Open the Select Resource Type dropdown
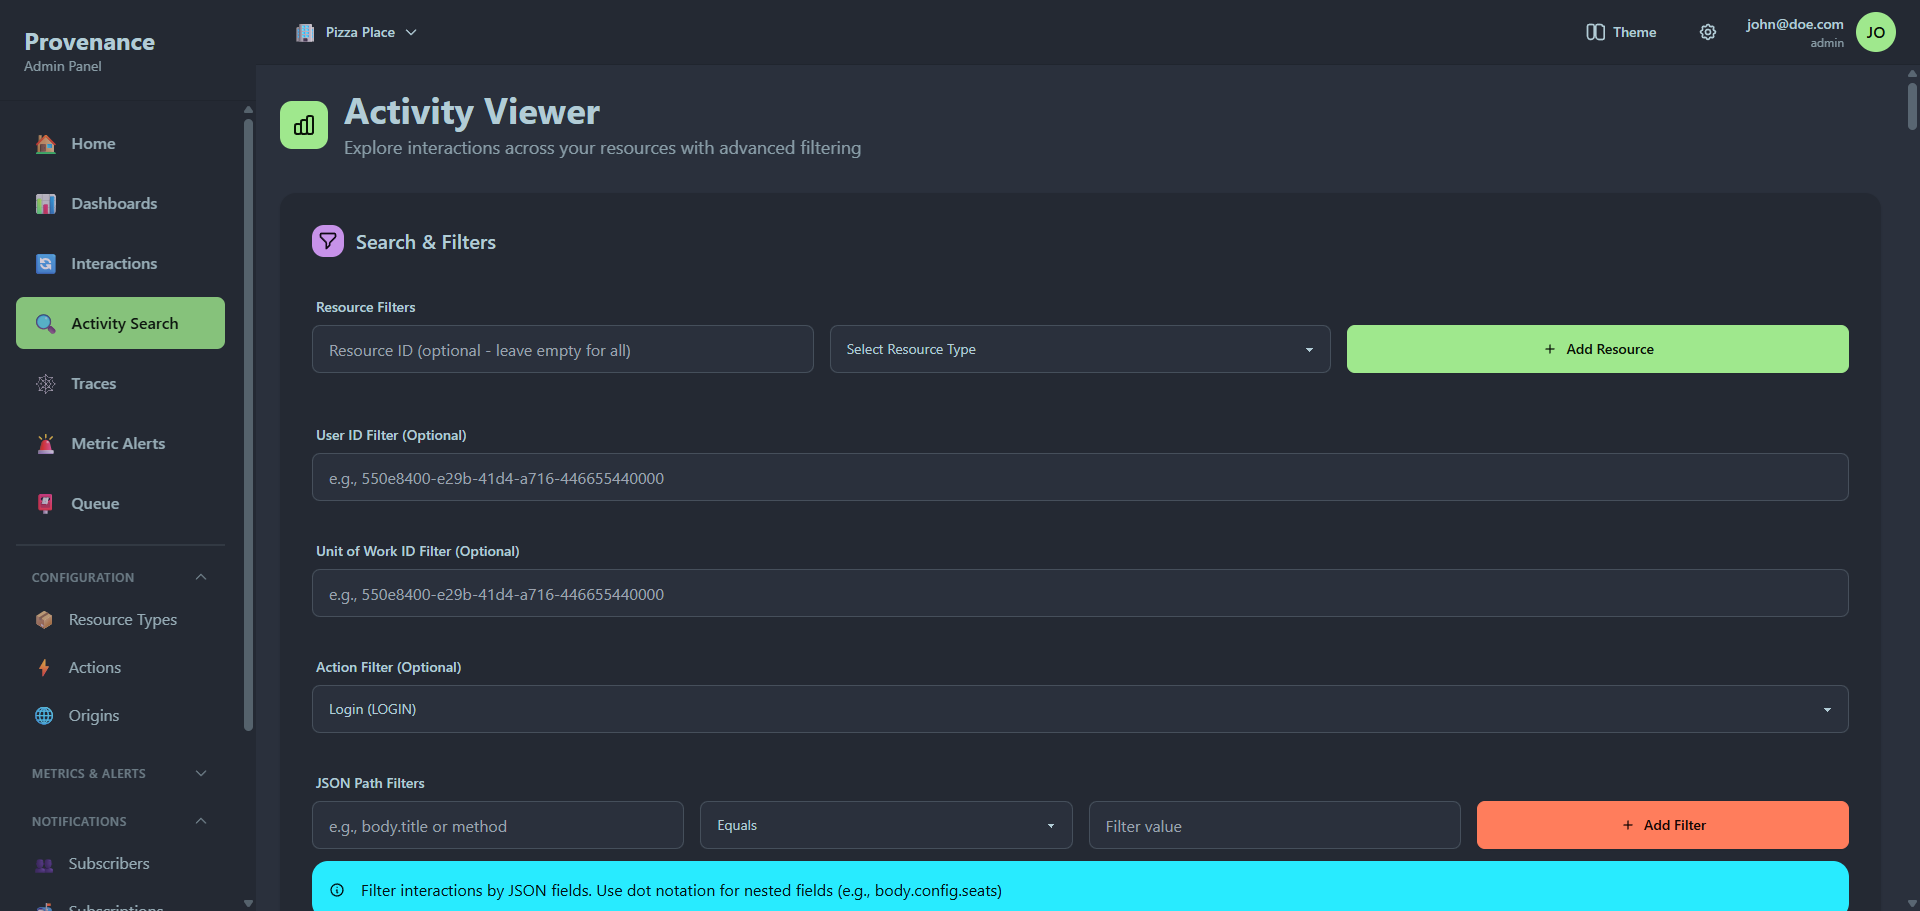Image resolution: width=1920 pixels, height=911 pixels. pos(1079,348)
